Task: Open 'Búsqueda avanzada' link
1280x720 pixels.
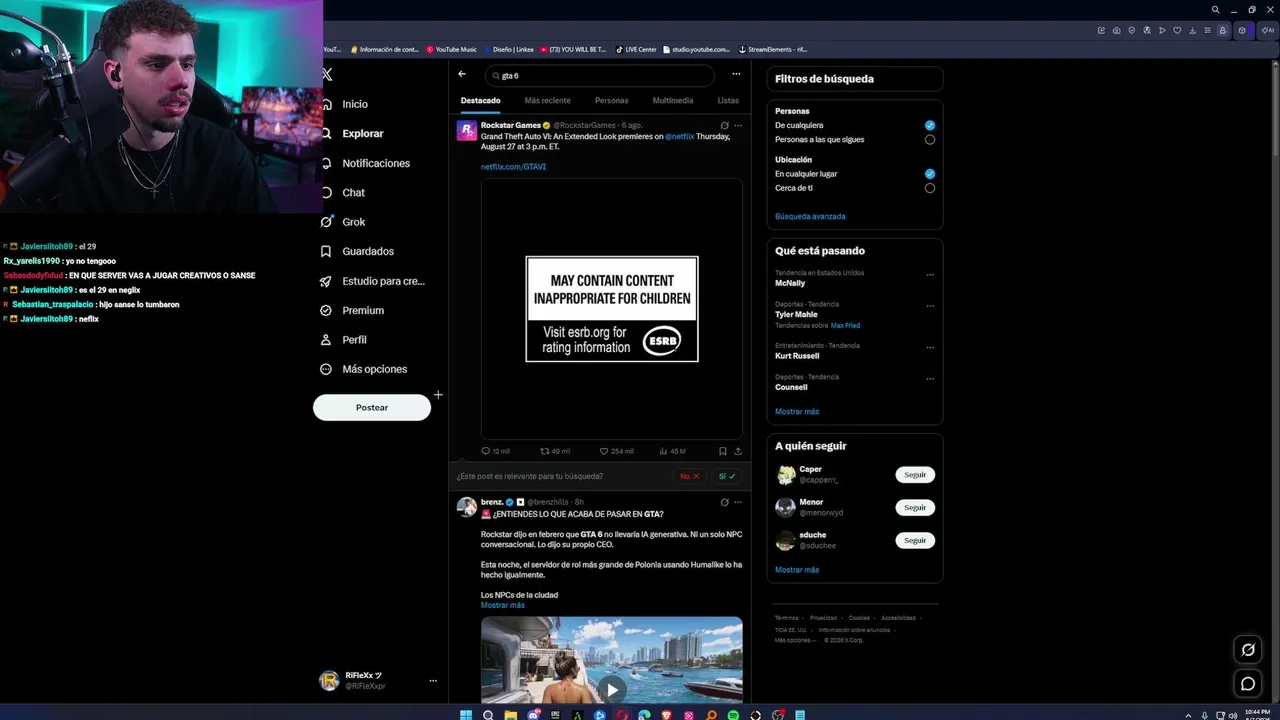Action: click(810, 216)
